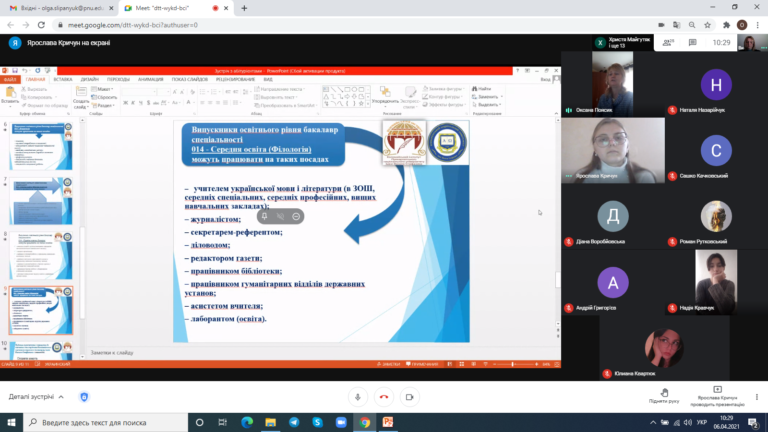Toggle the microphone in Meet controls

[x=358, y=397]
